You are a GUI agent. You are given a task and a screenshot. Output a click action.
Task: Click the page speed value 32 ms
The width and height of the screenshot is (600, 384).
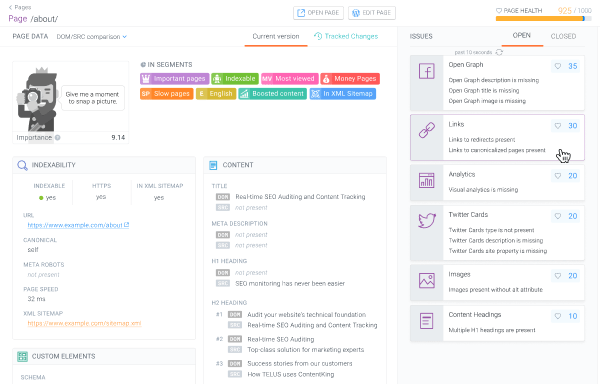(36, 299)
